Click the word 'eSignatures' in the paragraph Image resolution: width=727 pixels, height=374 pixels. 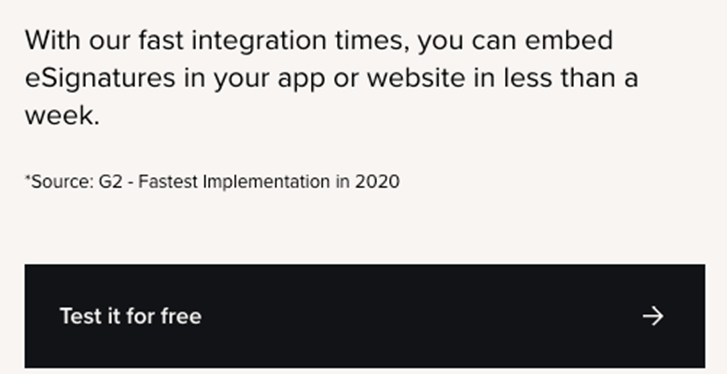(100, 78)
